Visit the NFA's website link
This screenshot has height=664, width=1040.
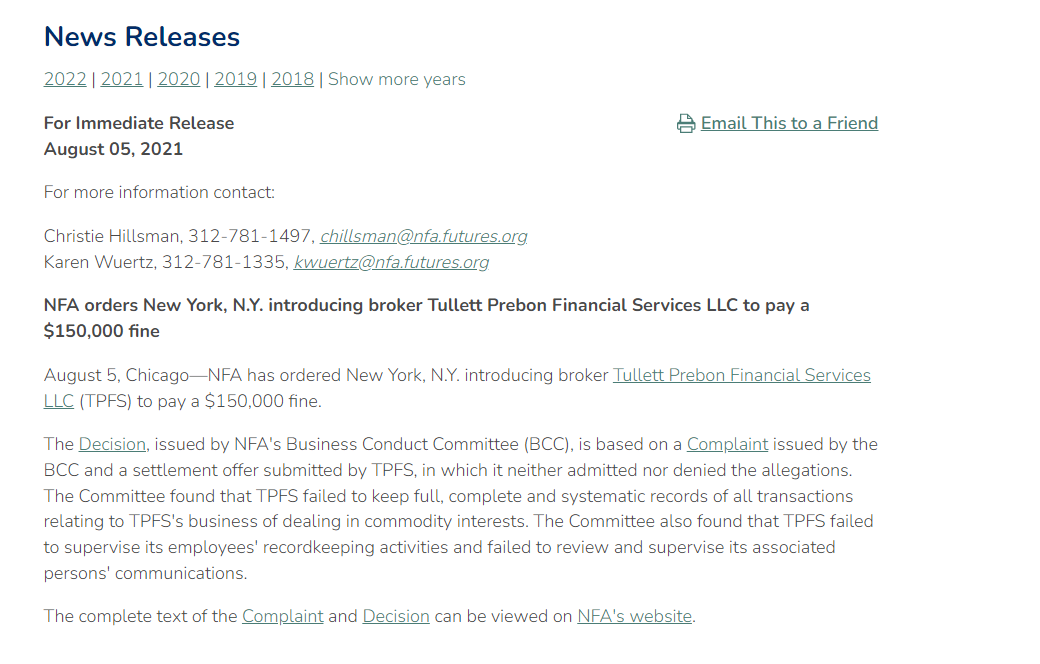click(634, 616)
